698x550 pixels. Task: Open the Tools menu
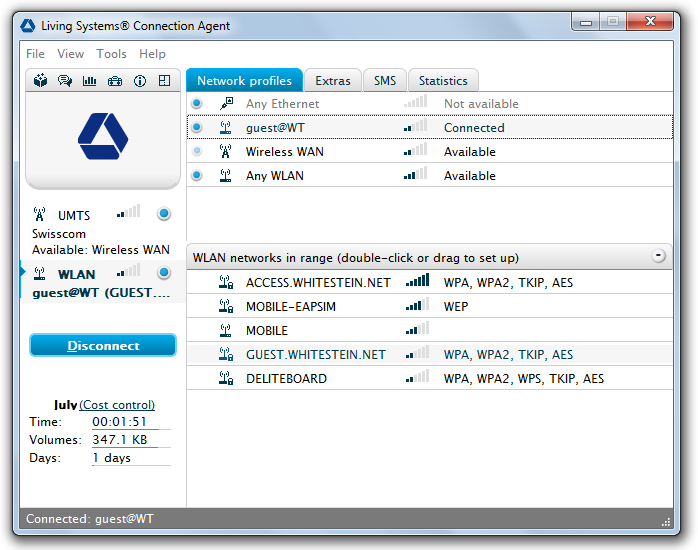click(111, 54)
